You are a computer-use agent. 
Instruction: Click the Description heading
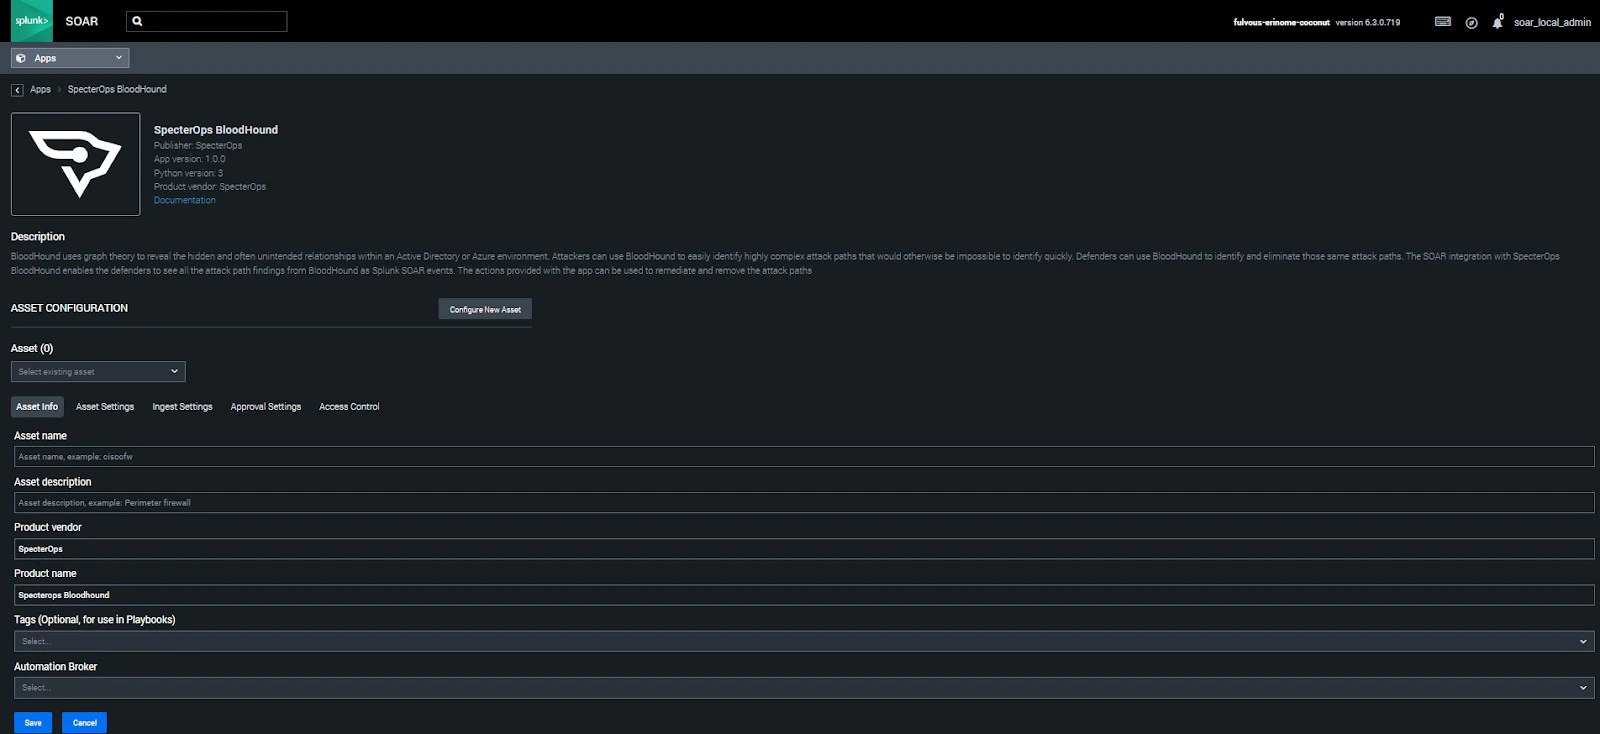tap(38, 237)
